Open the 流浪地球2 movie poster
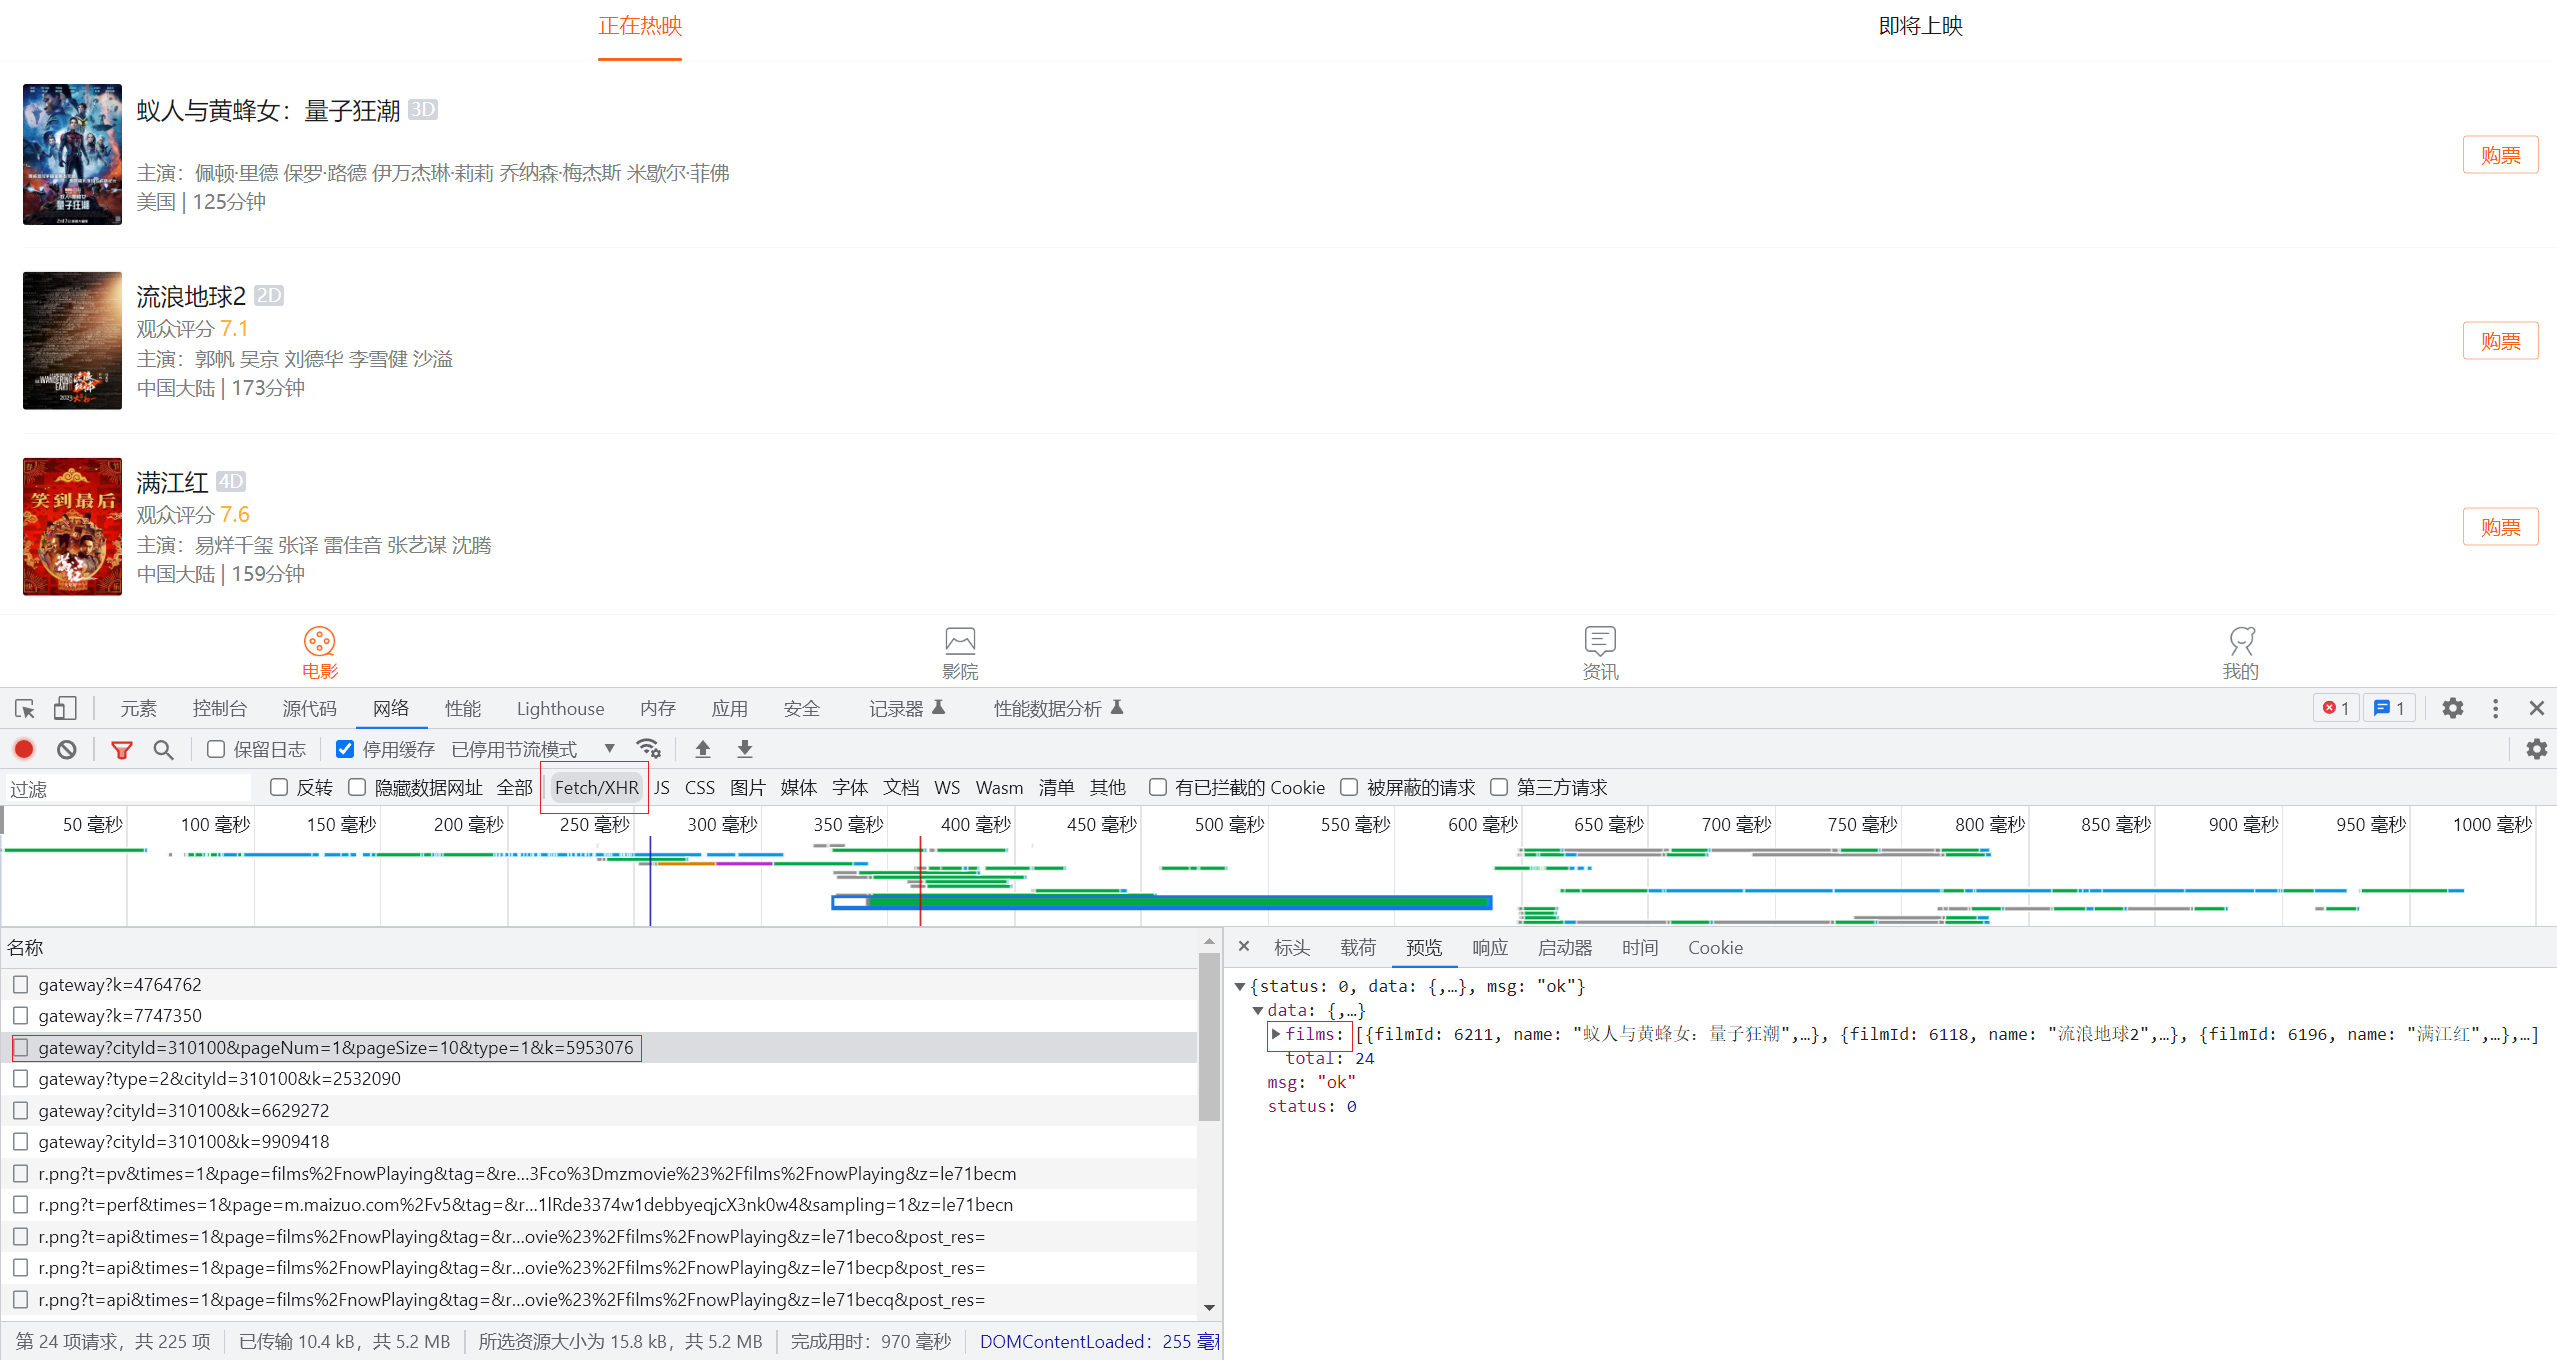 (72, 341)
